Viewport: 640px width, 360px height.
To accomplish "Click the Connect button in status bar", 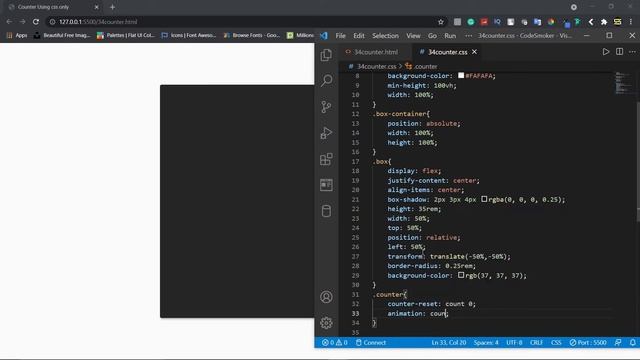I will point(371,342).
